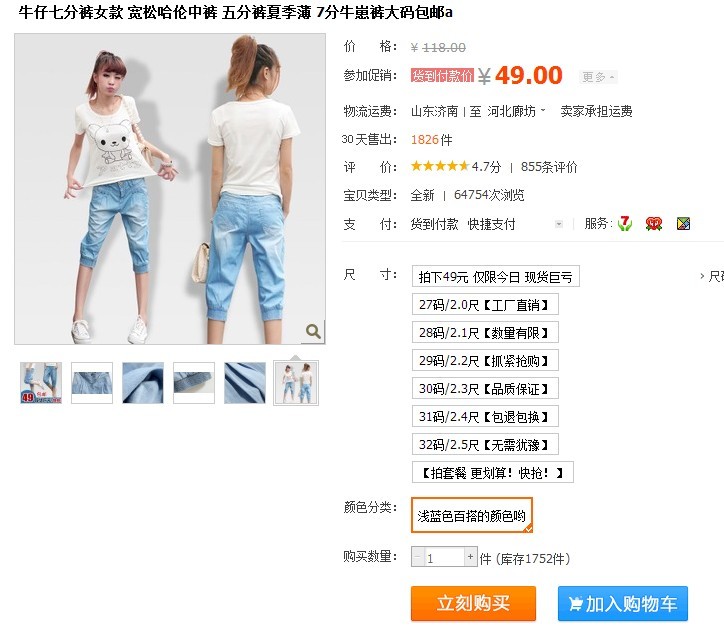724x635 pixels.
Task: Open the 河北廊坊 destination dropdown
Action: tap(516, 111)
